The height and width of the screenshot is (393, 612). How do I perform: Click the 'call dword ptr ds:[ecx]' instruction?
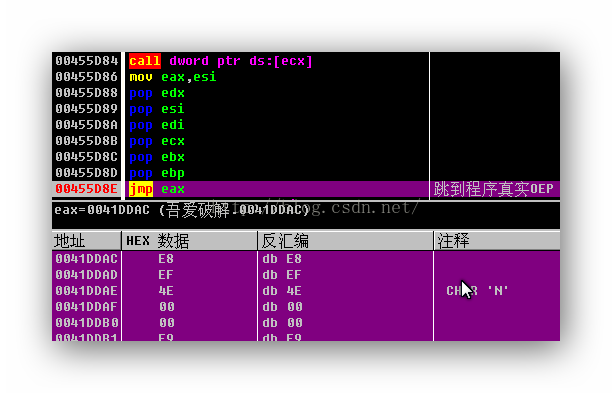221,61
